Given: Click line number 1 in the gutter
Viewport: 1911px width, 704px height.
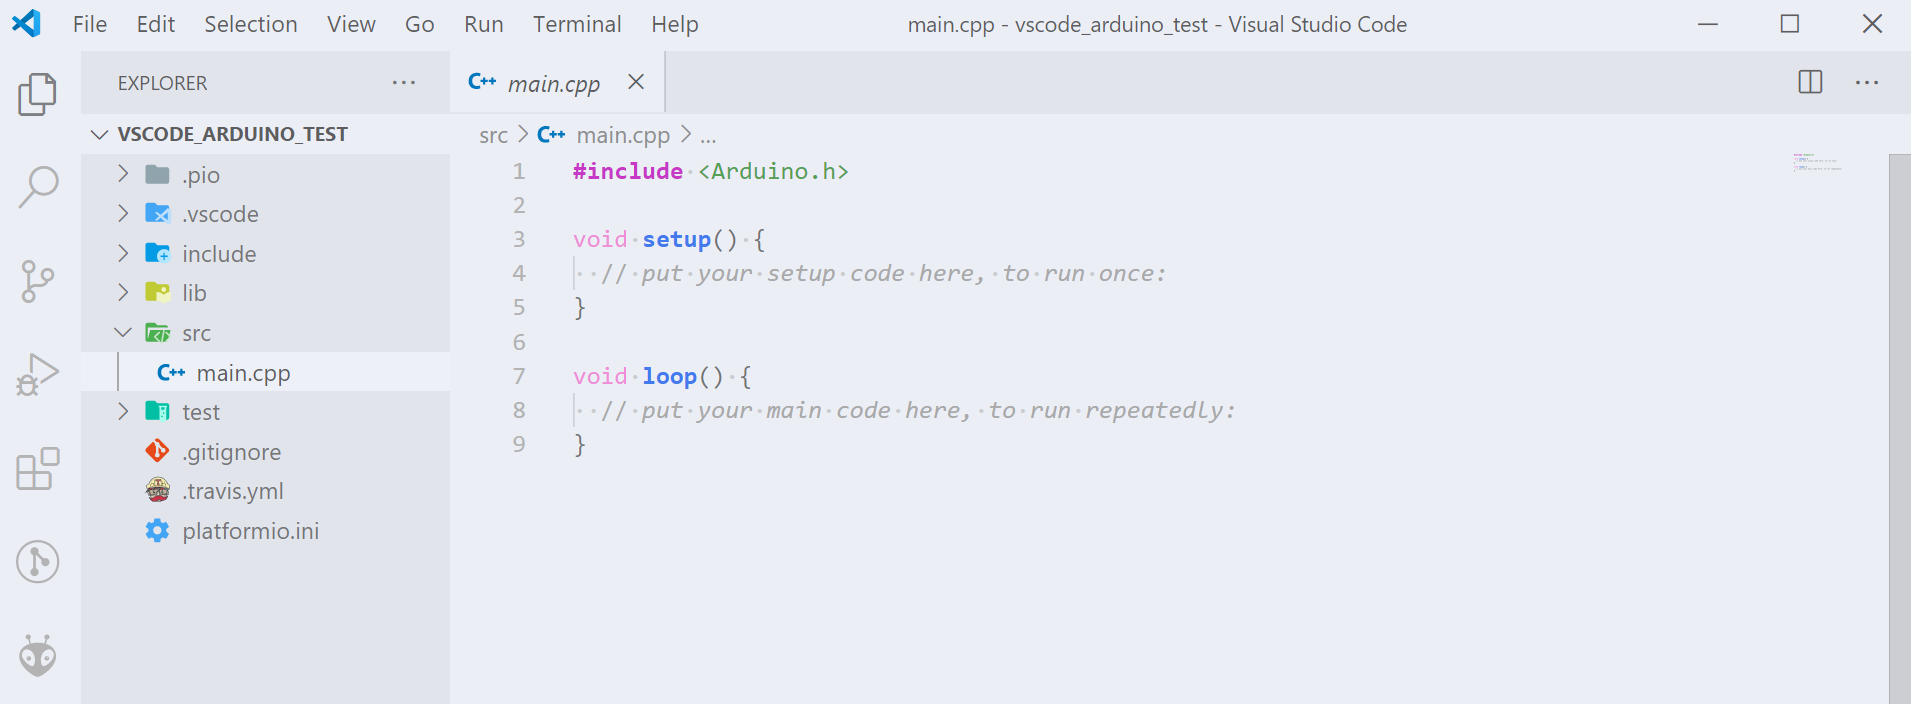Looking at the screenshot, I should (x=519, y=171).
